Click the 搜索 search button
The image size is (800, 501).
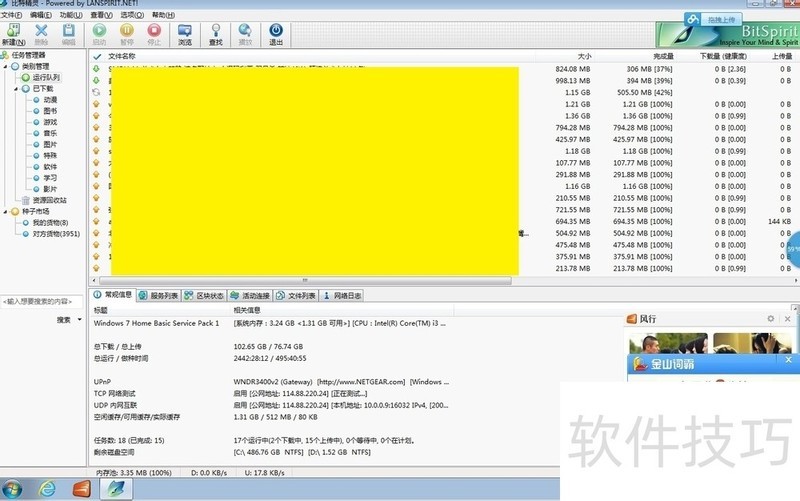[64, 320]
